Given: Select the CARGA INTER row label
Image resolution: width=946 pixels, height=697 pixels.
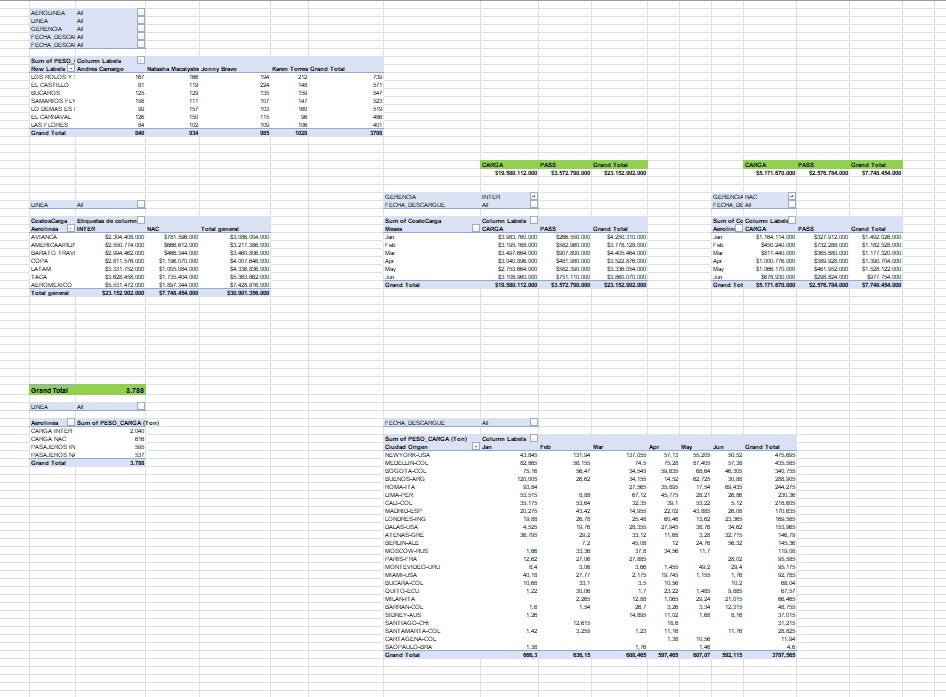Looking at the screenshot, I should (51, 431).
